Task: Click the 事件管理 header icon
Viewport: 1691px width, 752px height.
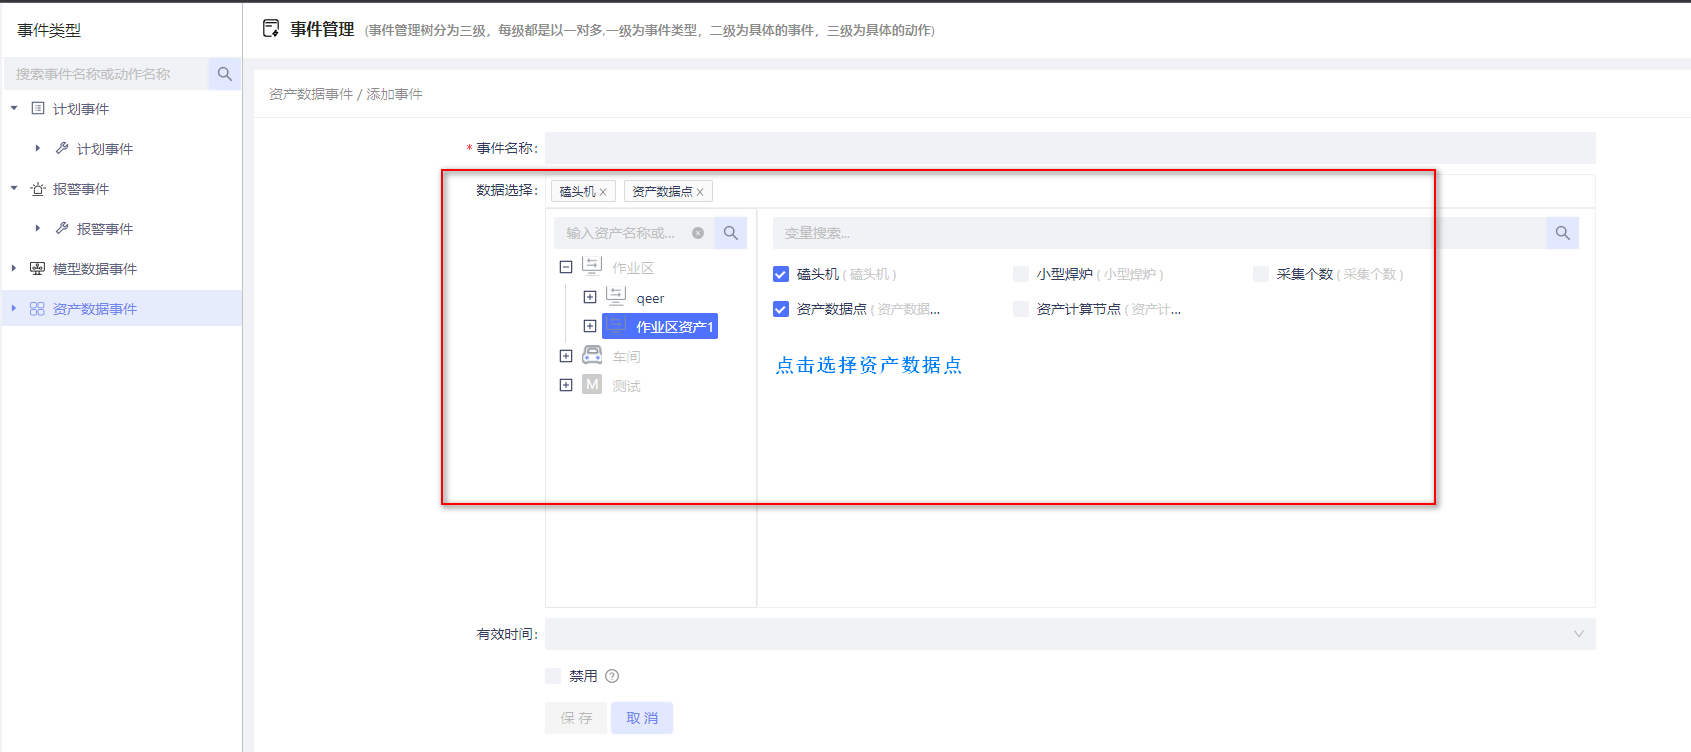Action: (x=271, y=29)
